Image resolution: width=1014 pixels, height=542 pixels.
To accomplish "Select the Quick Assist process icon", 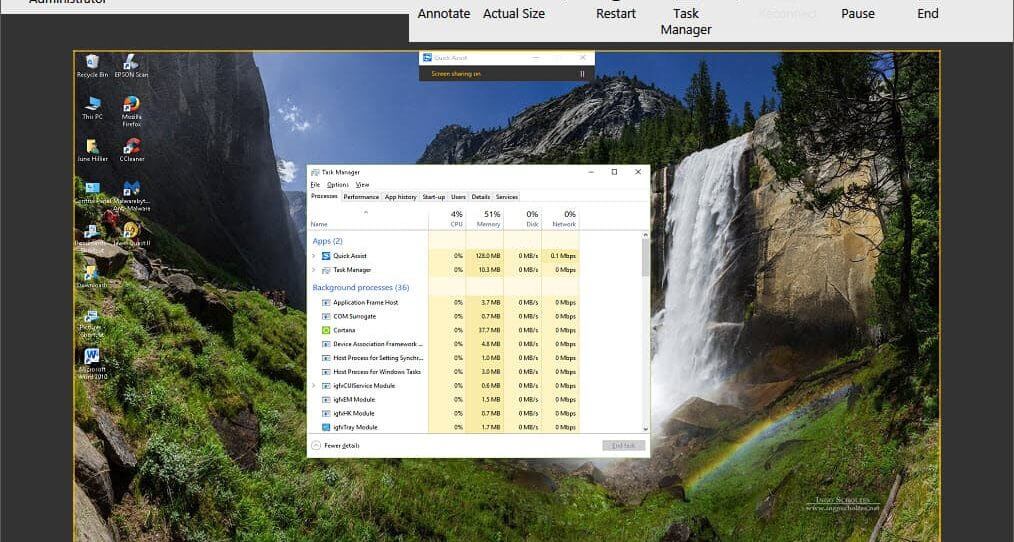I will pyautogui.click(x=326, y=256).
